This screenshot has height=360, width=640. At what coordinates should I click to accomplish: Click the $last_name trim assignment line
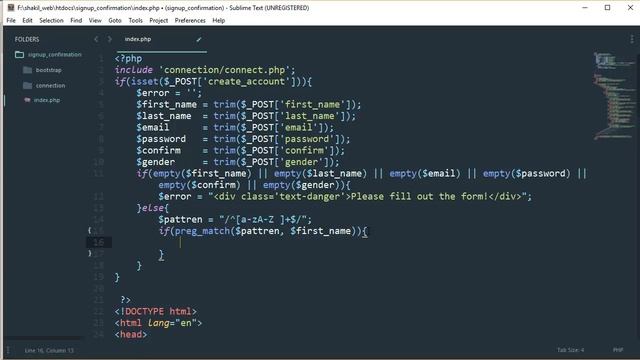pos(246,116)
